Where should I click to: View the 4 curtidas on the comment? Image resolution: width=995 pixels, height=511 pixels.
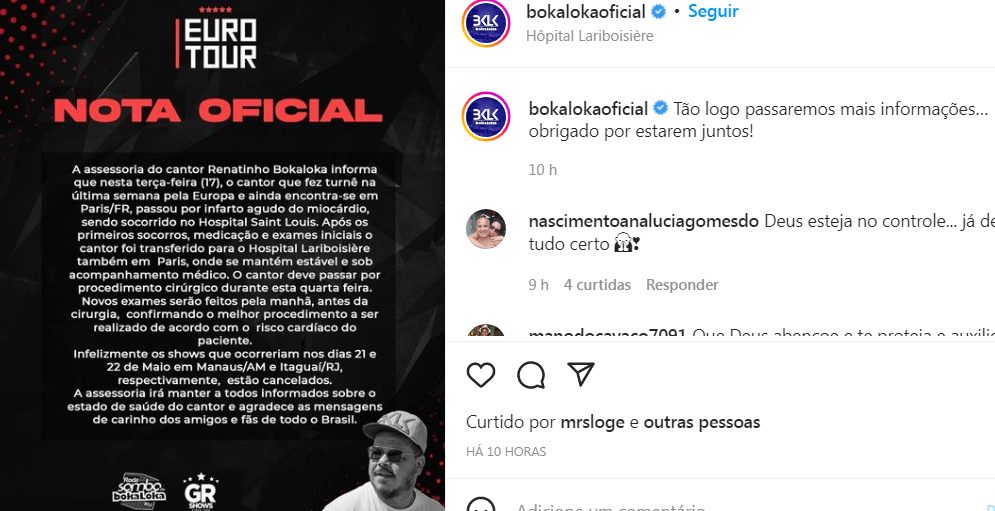[x=597, y=285]
